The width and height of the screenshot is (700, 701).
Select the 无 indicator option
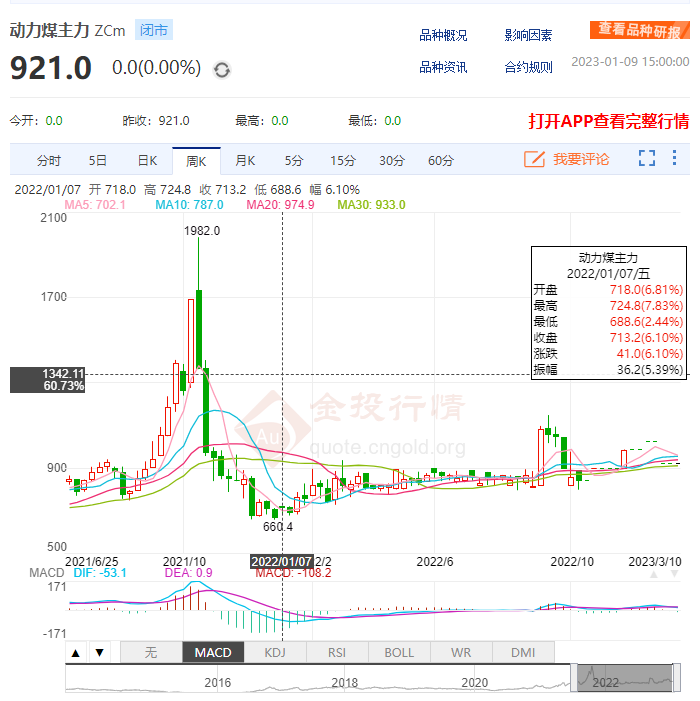coord(151,653)
